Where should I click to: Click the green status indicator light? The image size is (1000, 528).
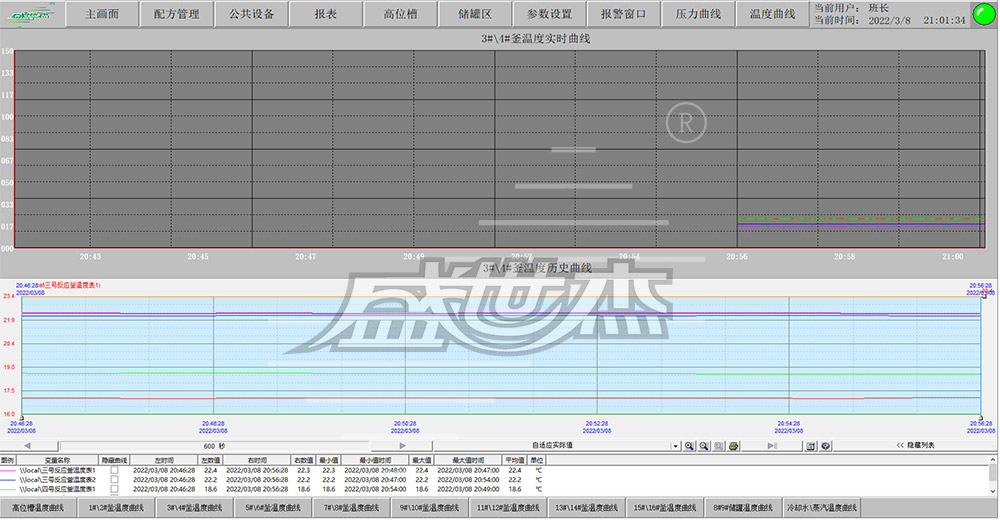click(x=983, y=14)
